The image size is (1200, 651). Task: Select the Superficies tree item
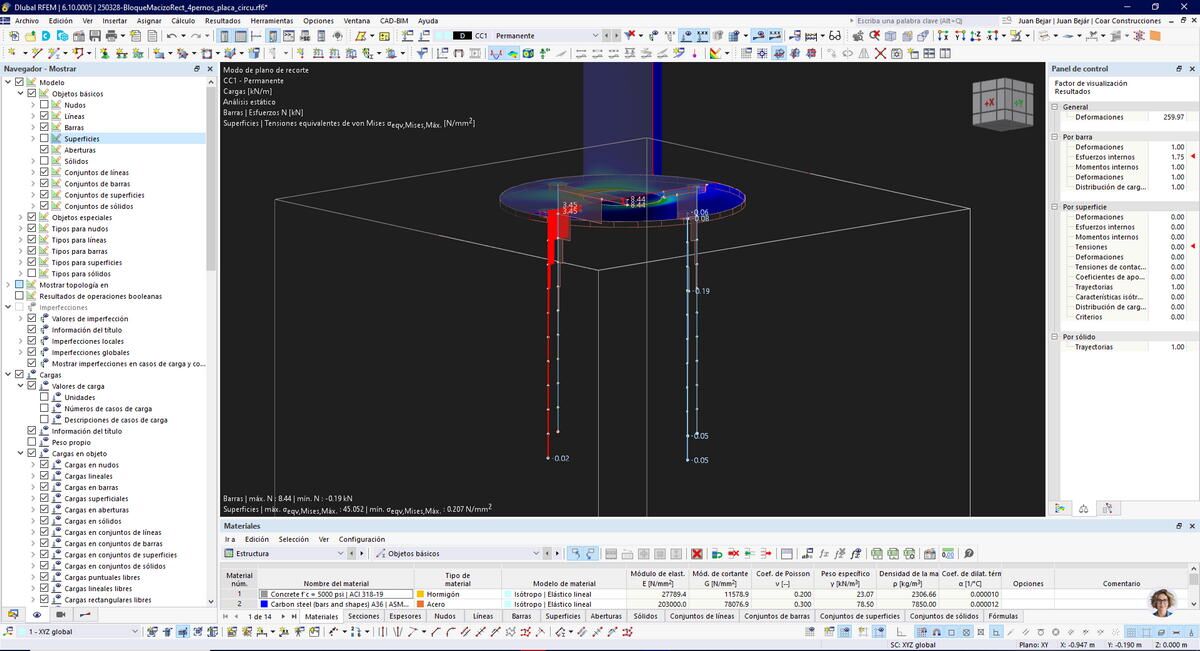click(x=82, y=139)
